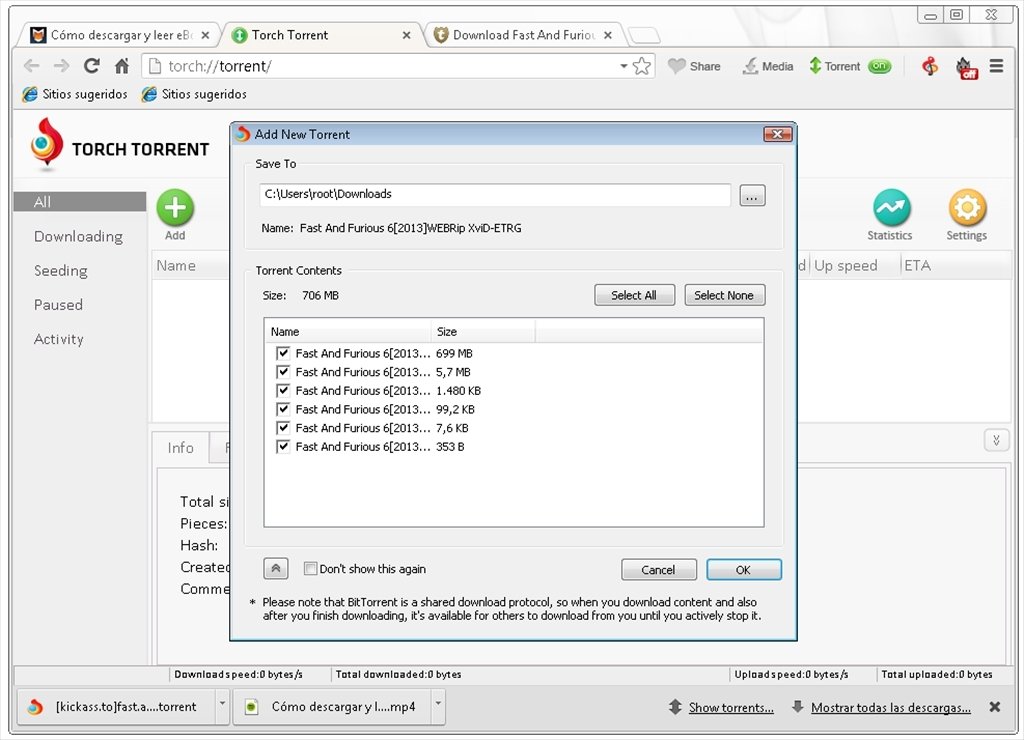Go back to the previous page
This screenshot has width=1024, height=740.
tap(31, 66)
